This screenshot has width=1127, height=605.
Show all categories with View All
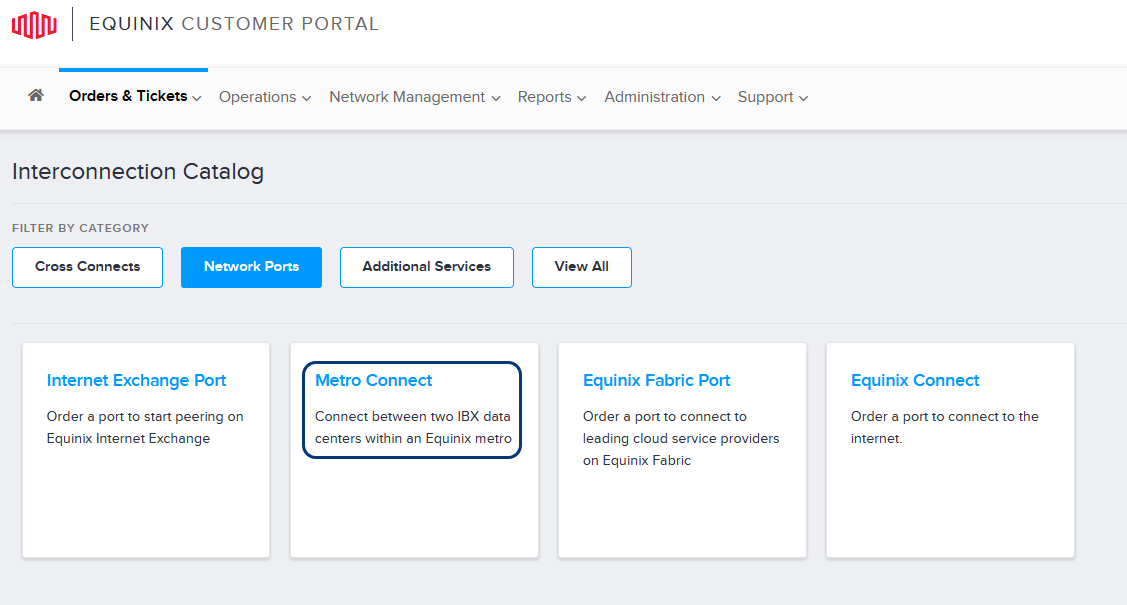point(581,267)
